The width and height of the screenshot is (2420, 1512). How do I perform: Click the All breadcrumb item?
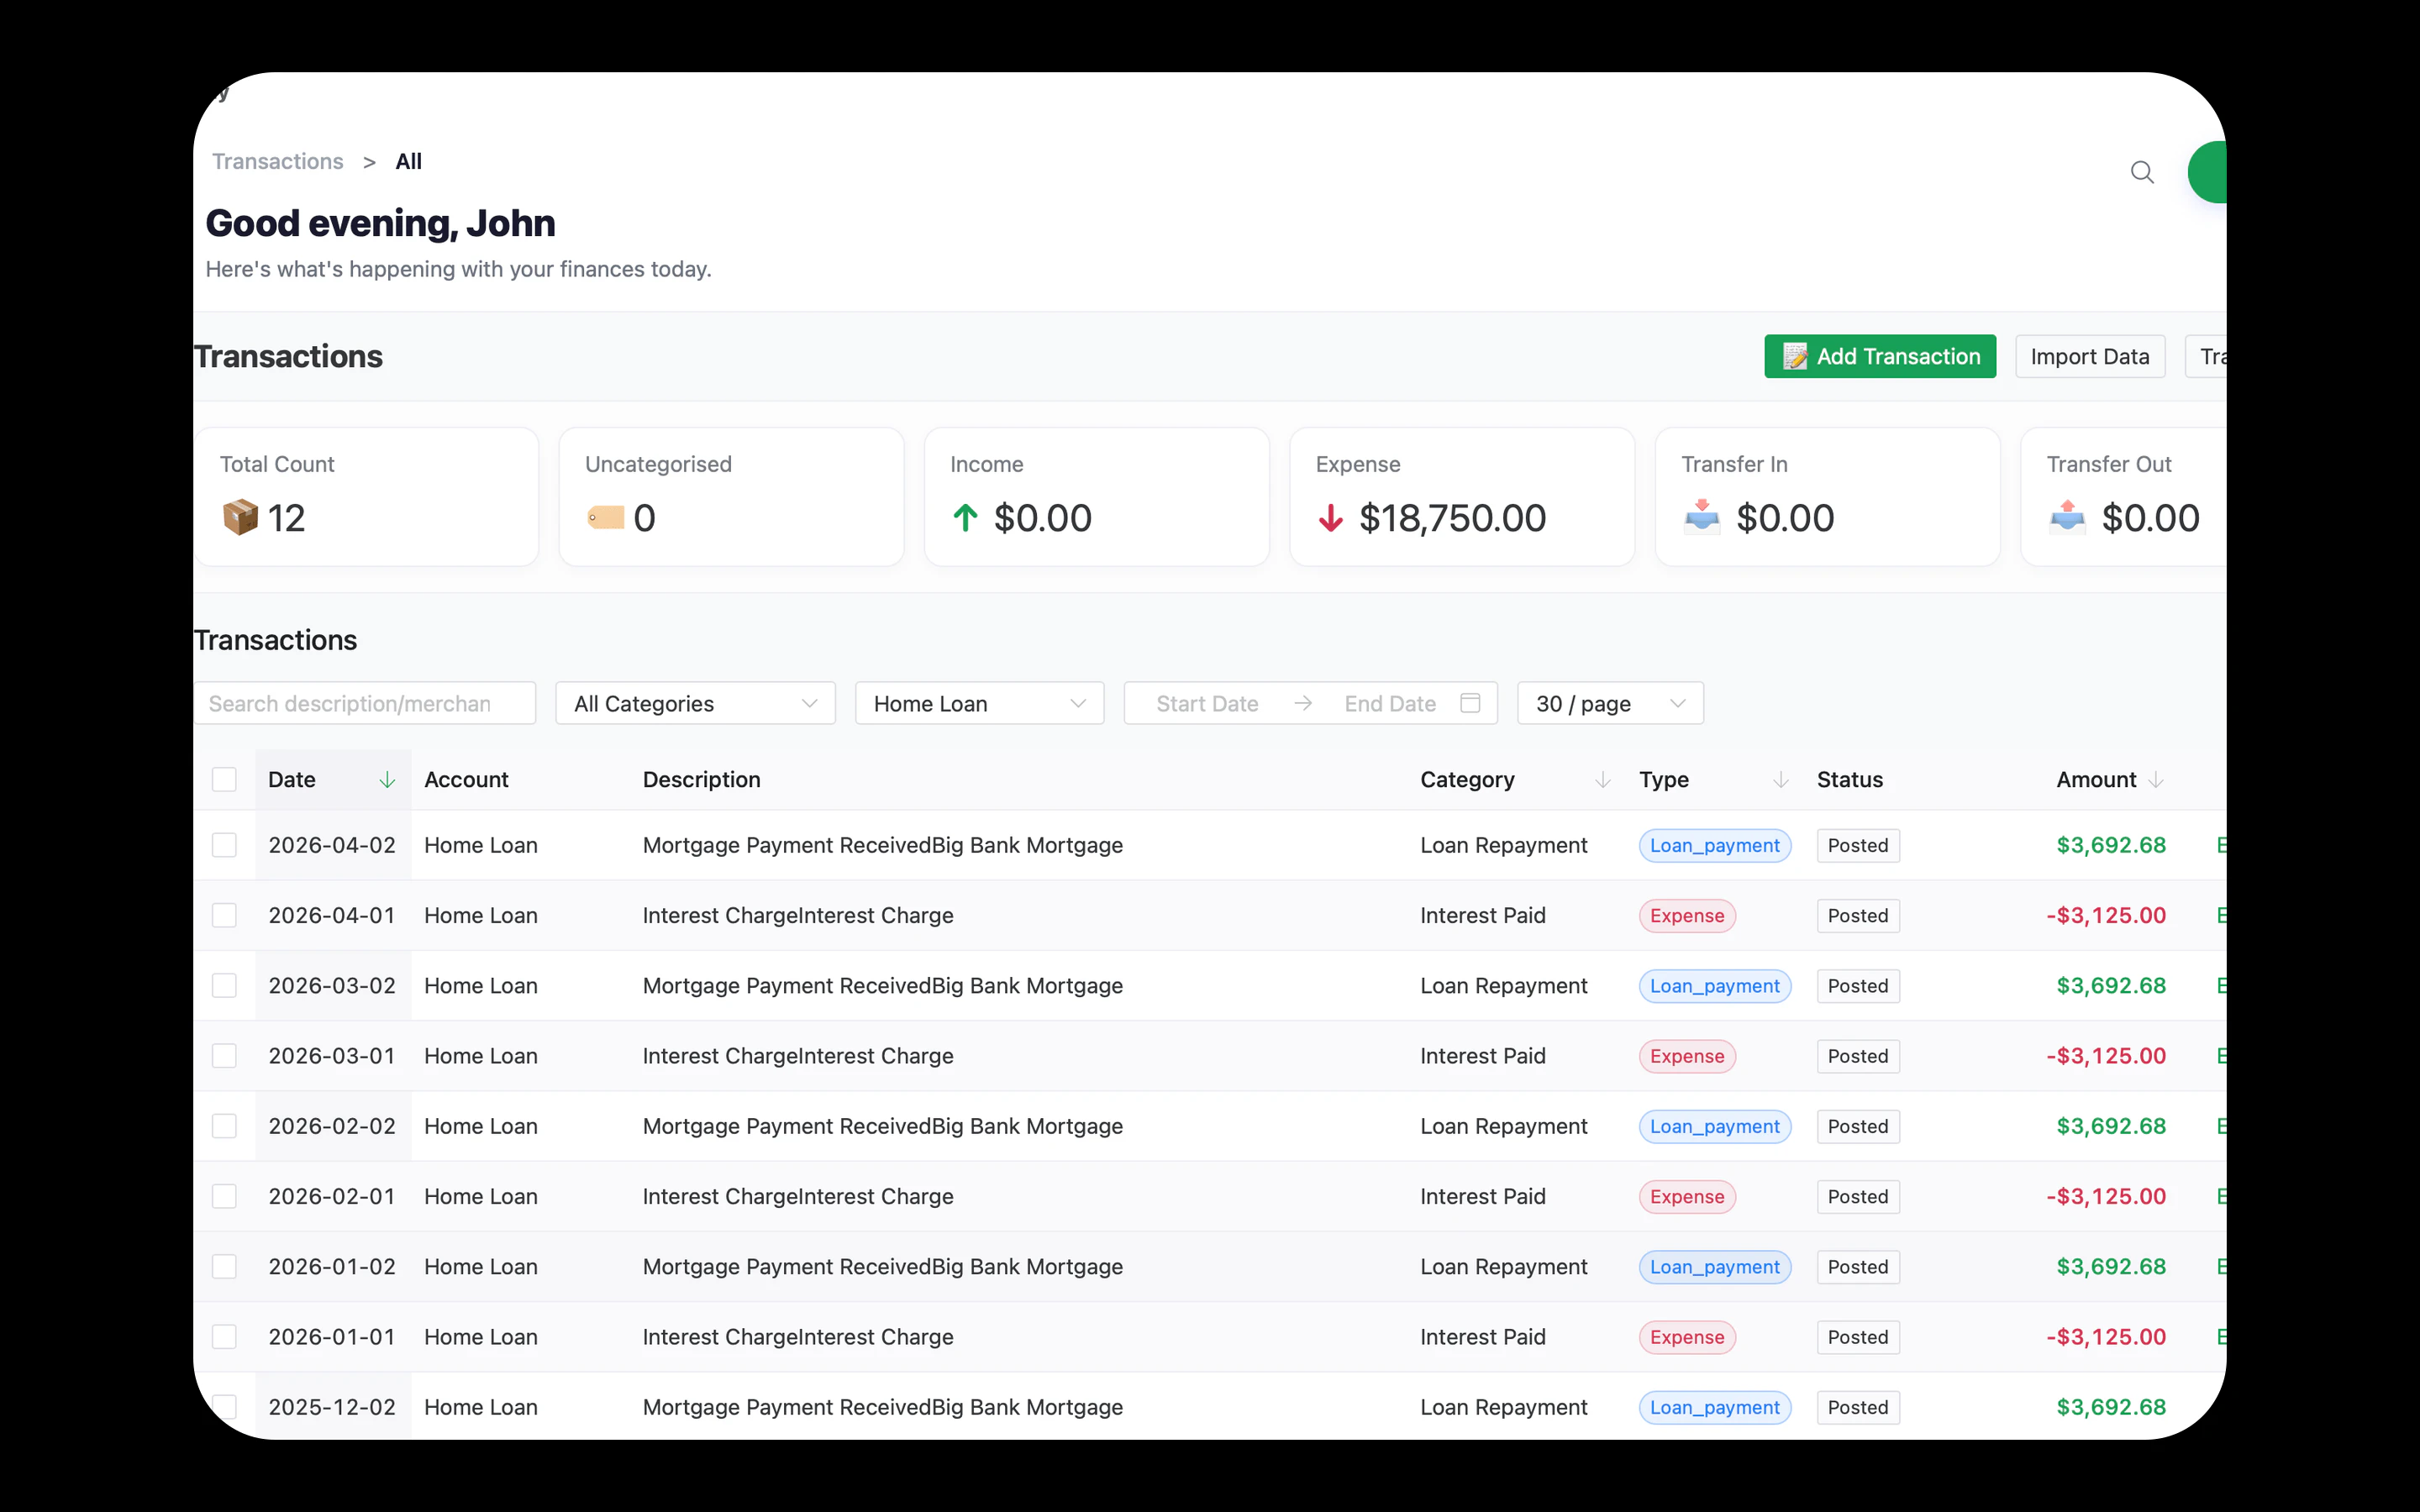(x=408, y=161)
